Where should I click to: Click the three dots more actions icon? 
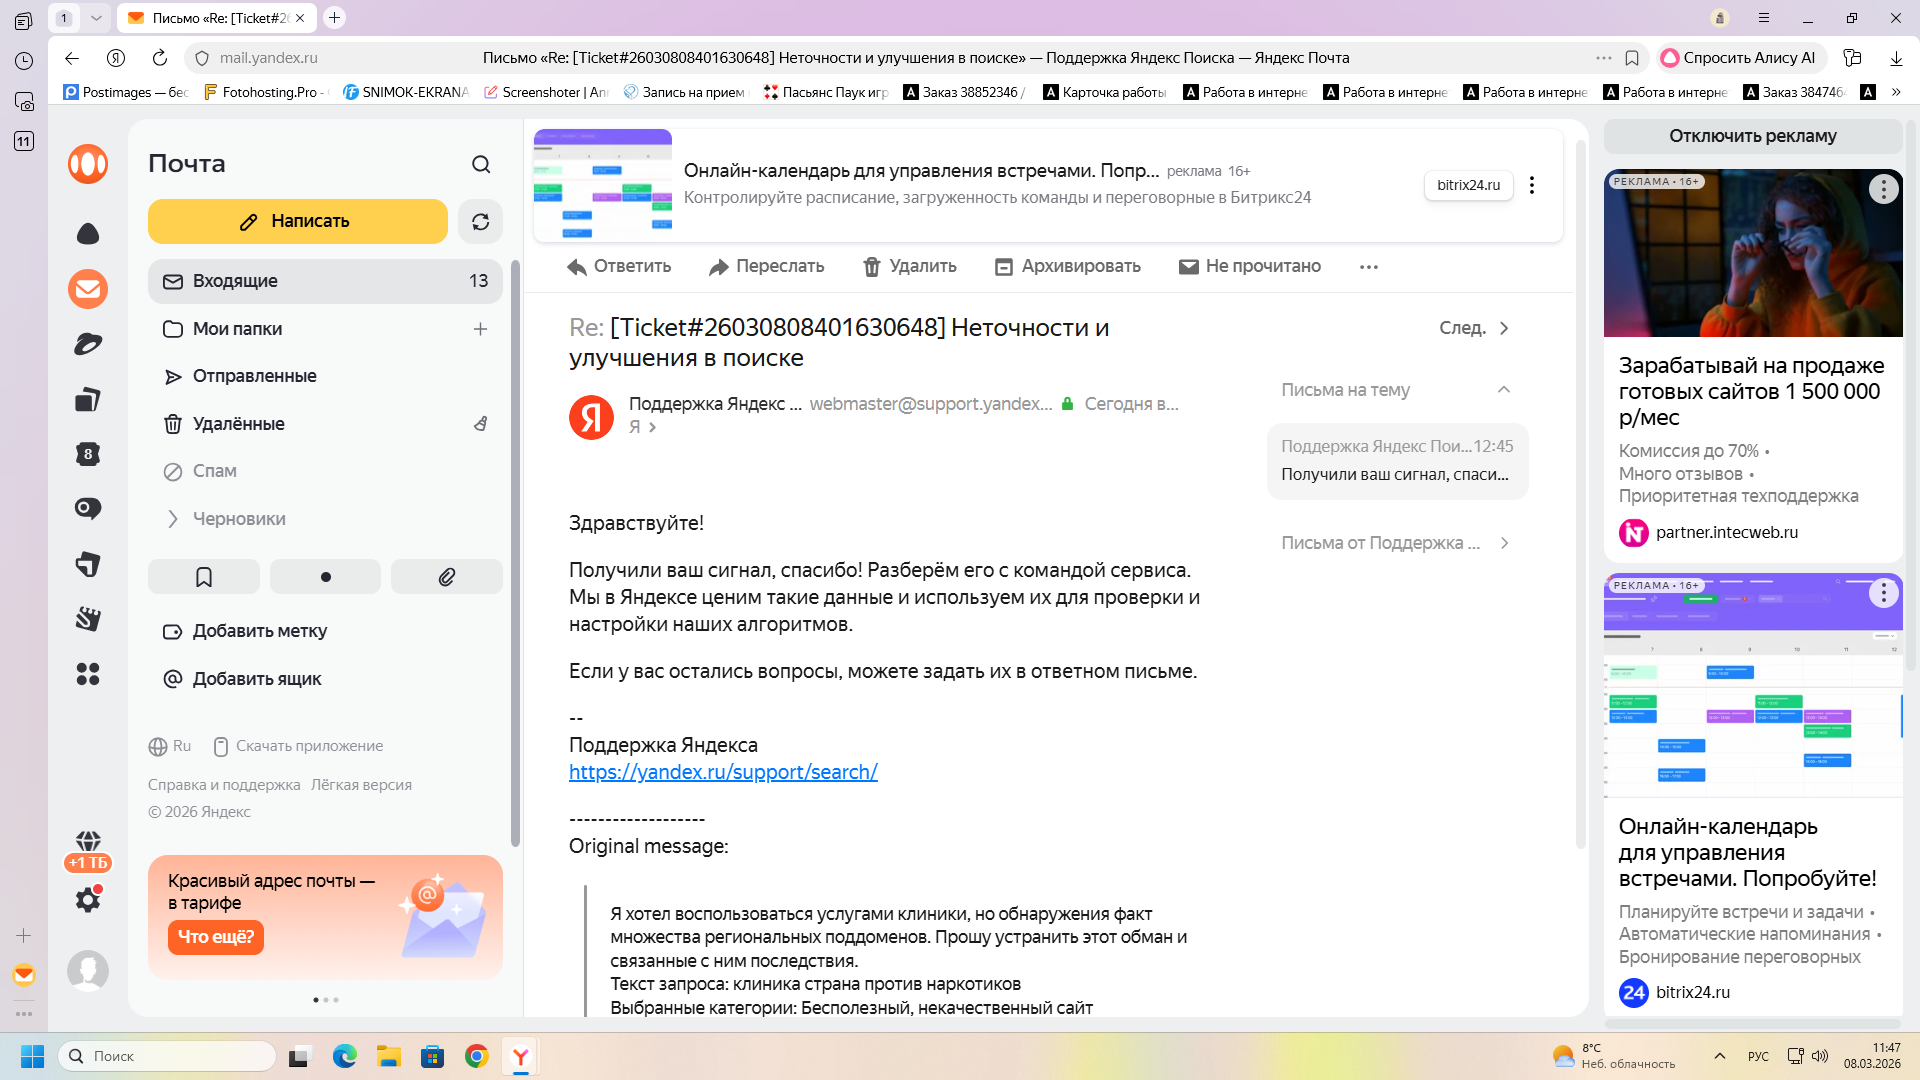[1369, 267]
